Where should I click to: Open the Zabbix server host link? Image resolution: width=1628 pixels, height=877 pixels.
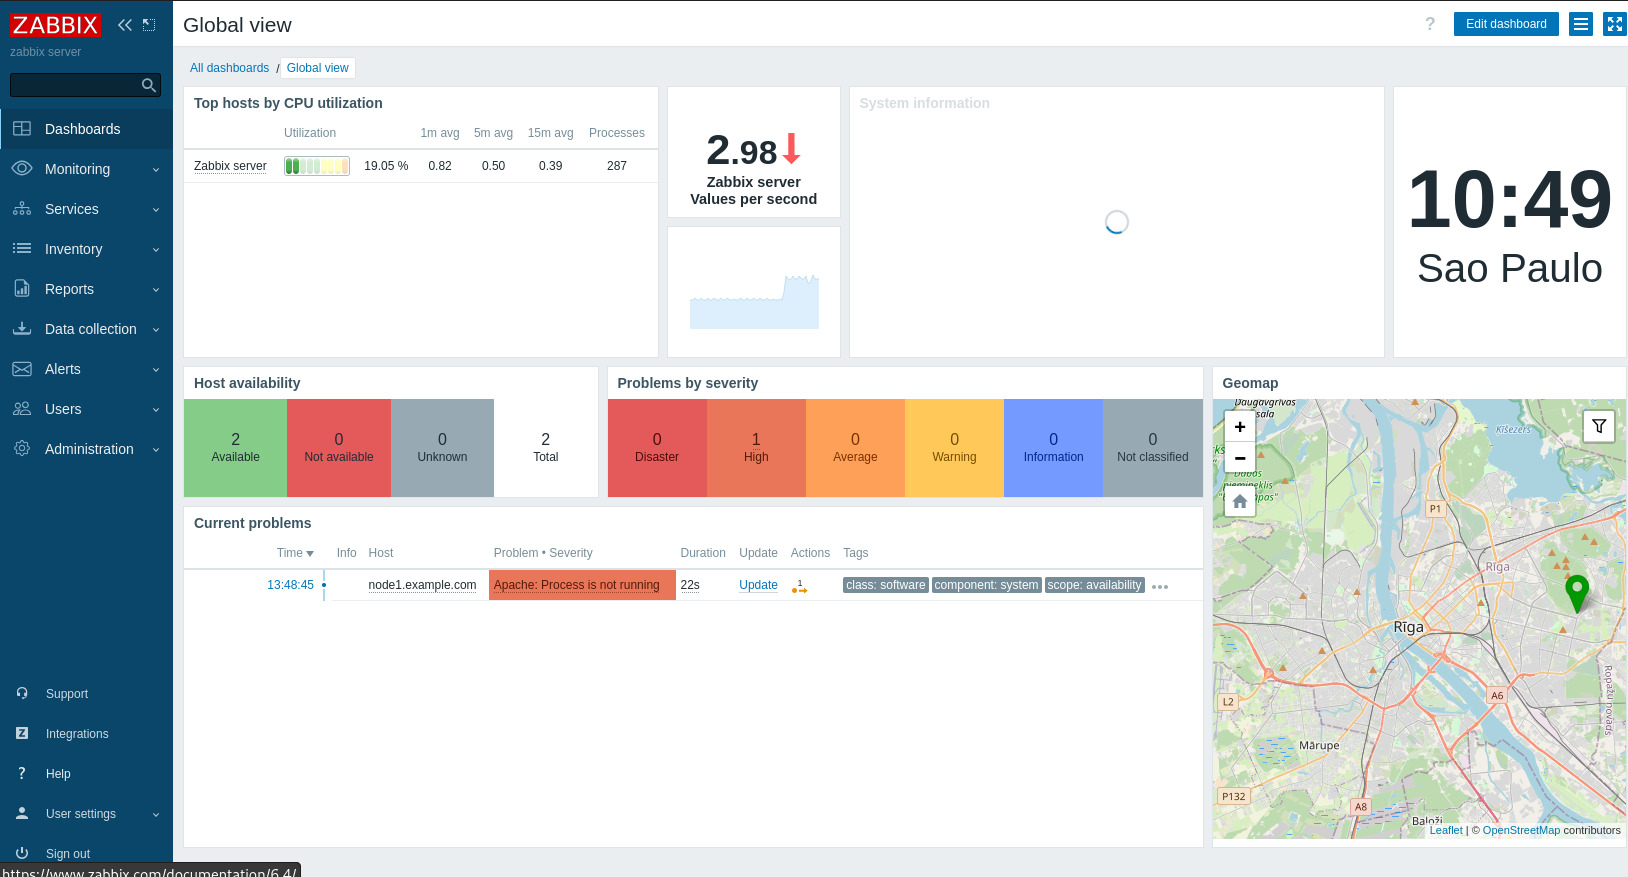pyautogui.click(x=230, y=166)
